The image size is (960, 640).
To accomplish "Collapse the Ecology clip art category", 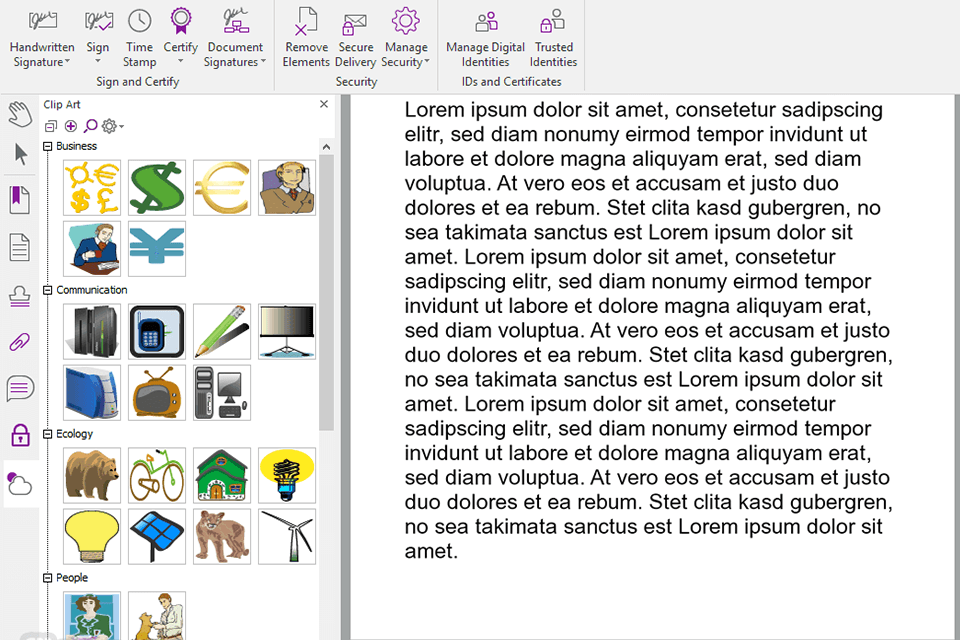I will (x=47, y=435).
